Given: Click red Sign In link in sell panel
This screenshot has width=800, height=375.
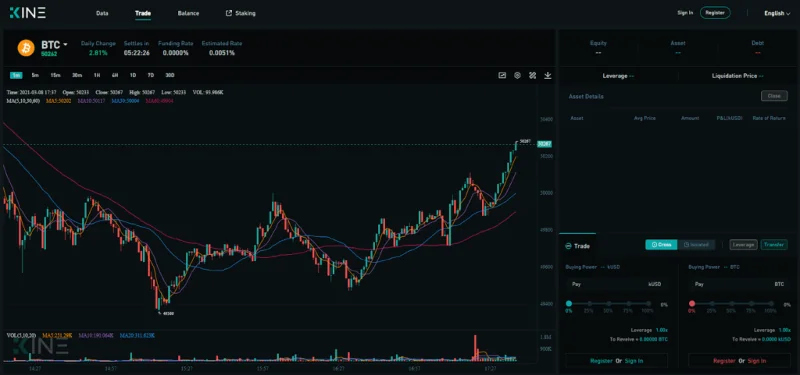Looking at the screenshot, I should pos(757,361).
